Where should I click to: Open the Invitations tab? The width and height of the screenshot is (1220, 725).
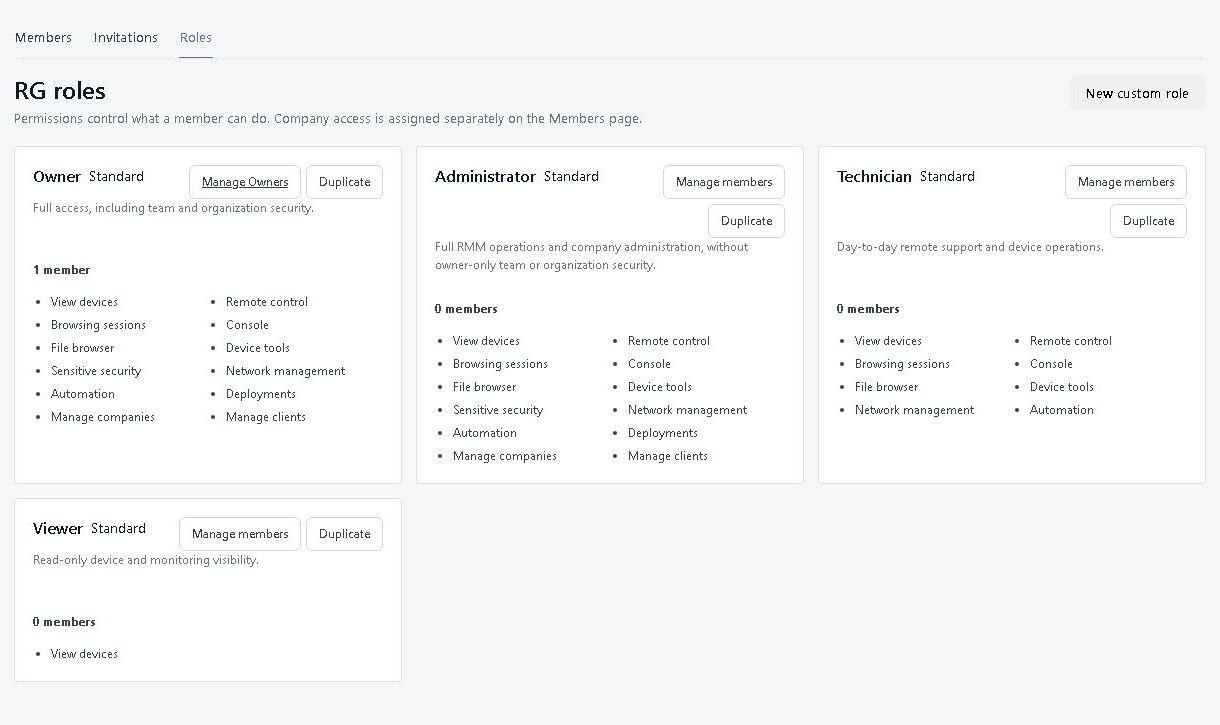pos(126,38)
